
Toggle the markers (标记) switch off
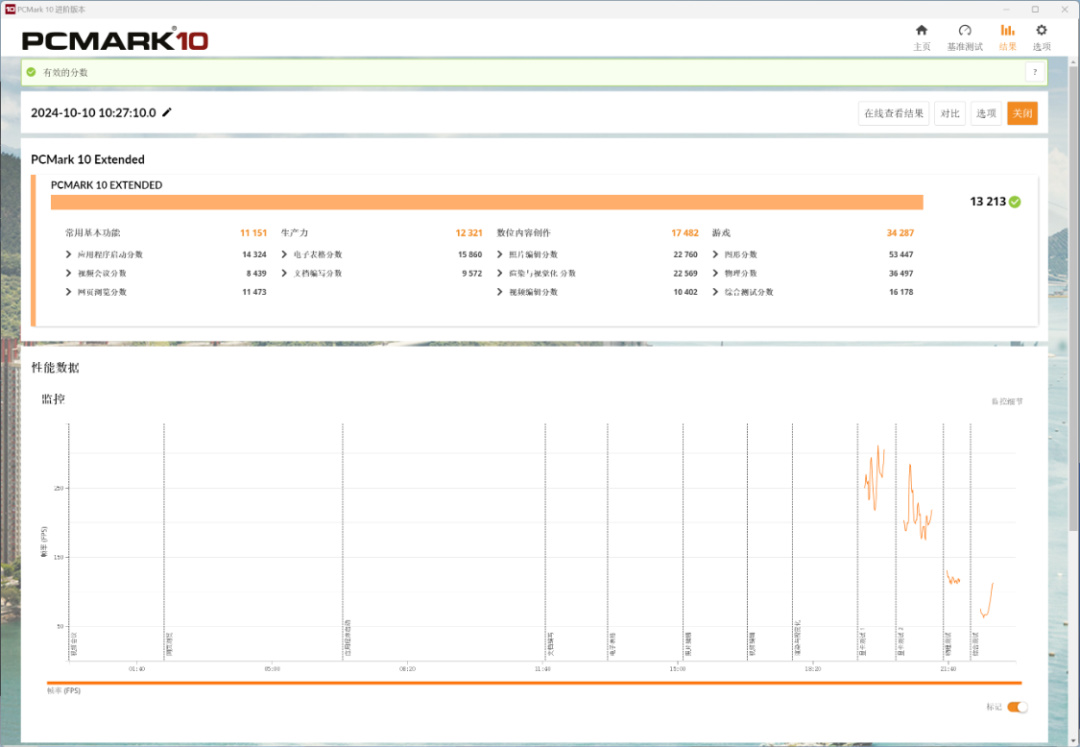pyautogui.click(x=1017, y=707)
